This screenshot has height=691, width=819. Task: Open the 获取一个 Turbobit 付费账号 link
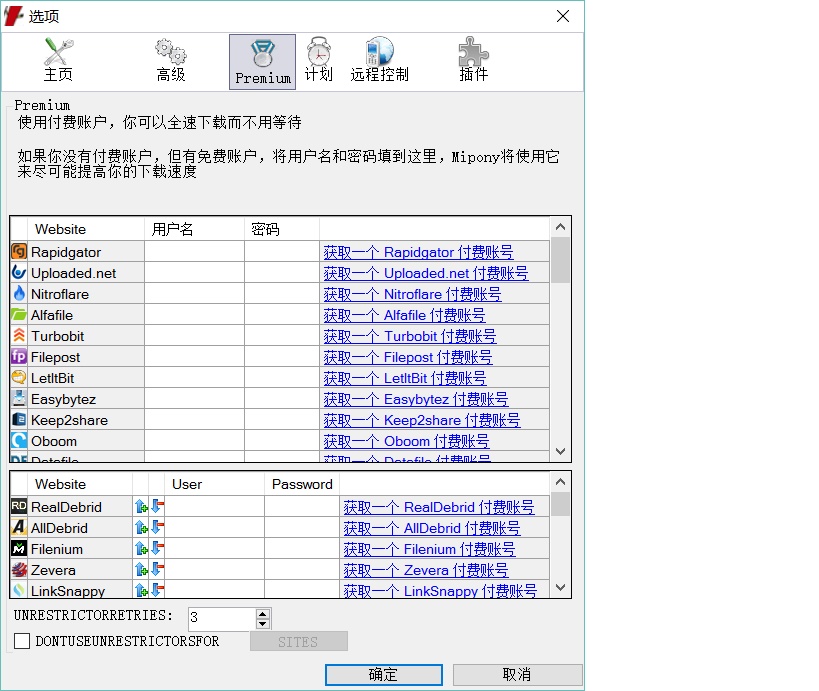pos(410,336)
